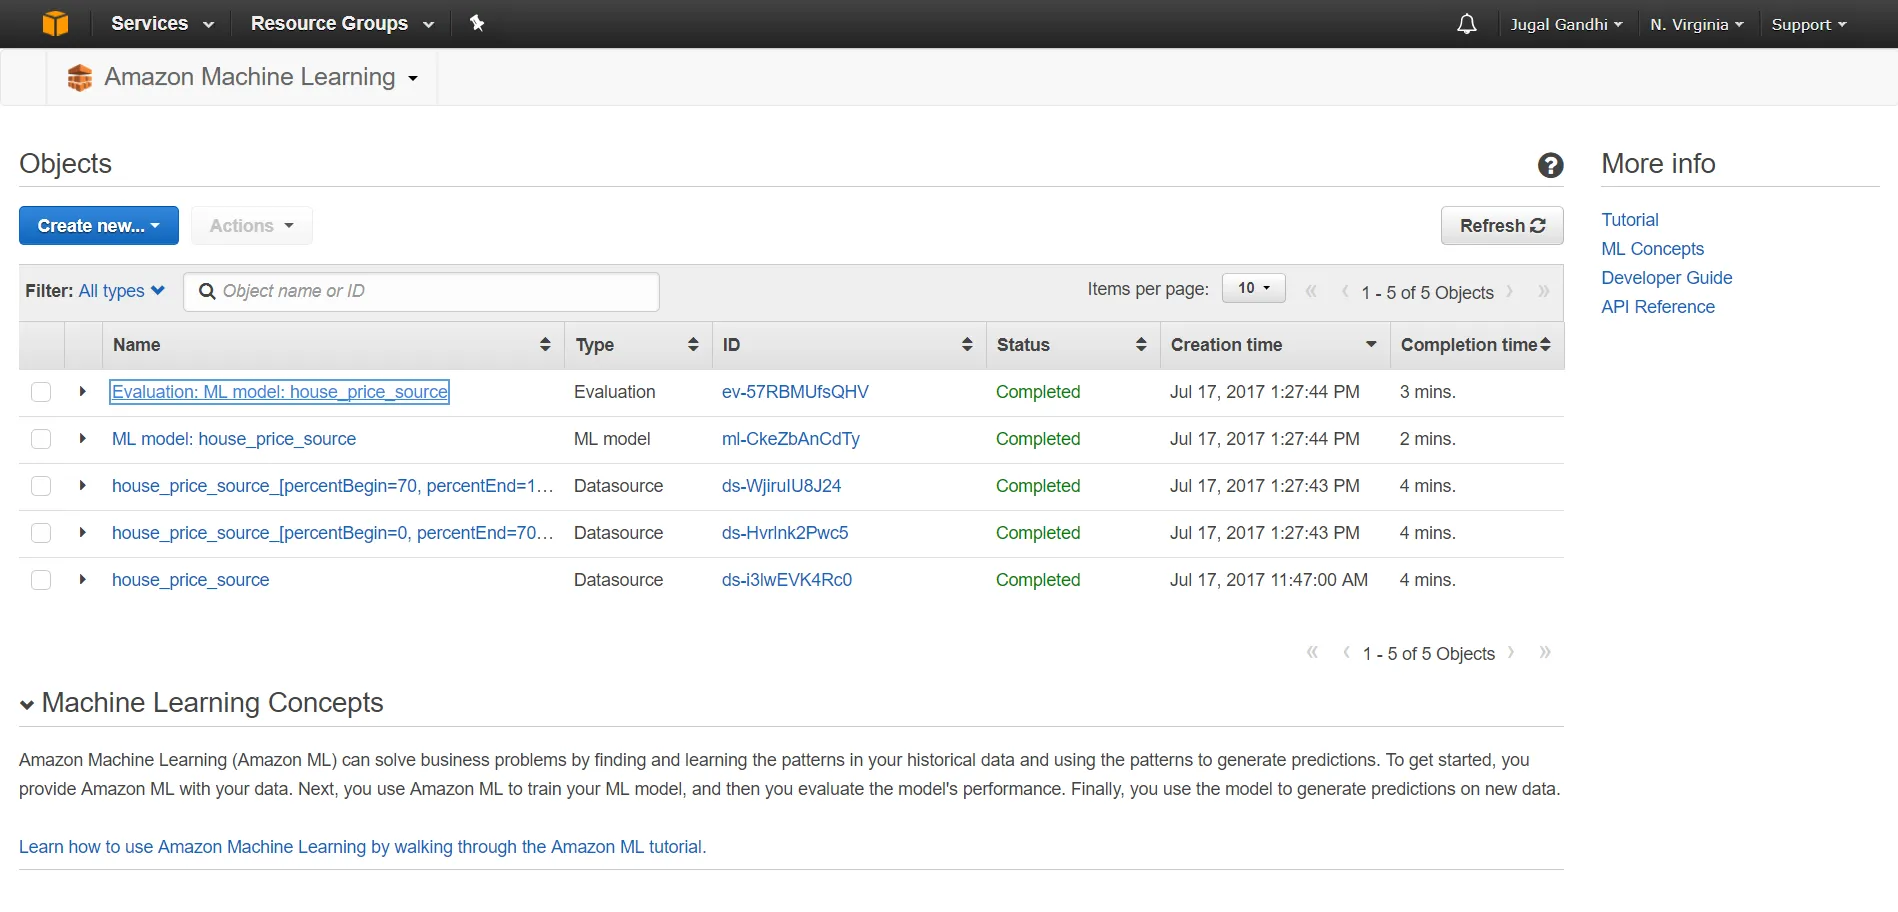Tick checkbox for ds-WjirulU8J24 datasource row

click(41, 486)
